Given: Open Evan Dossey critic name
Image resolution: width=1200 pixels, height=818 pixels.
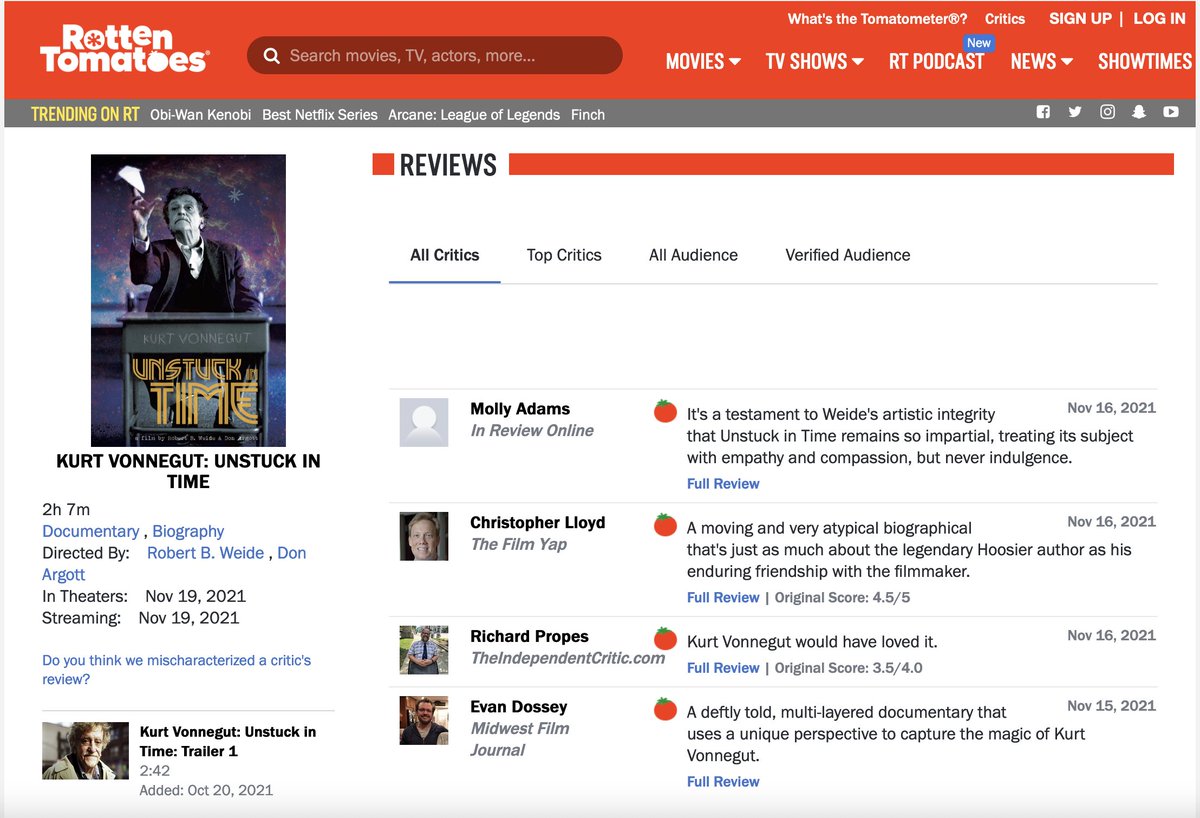Looking at the screenshot, I should [519, 706].
